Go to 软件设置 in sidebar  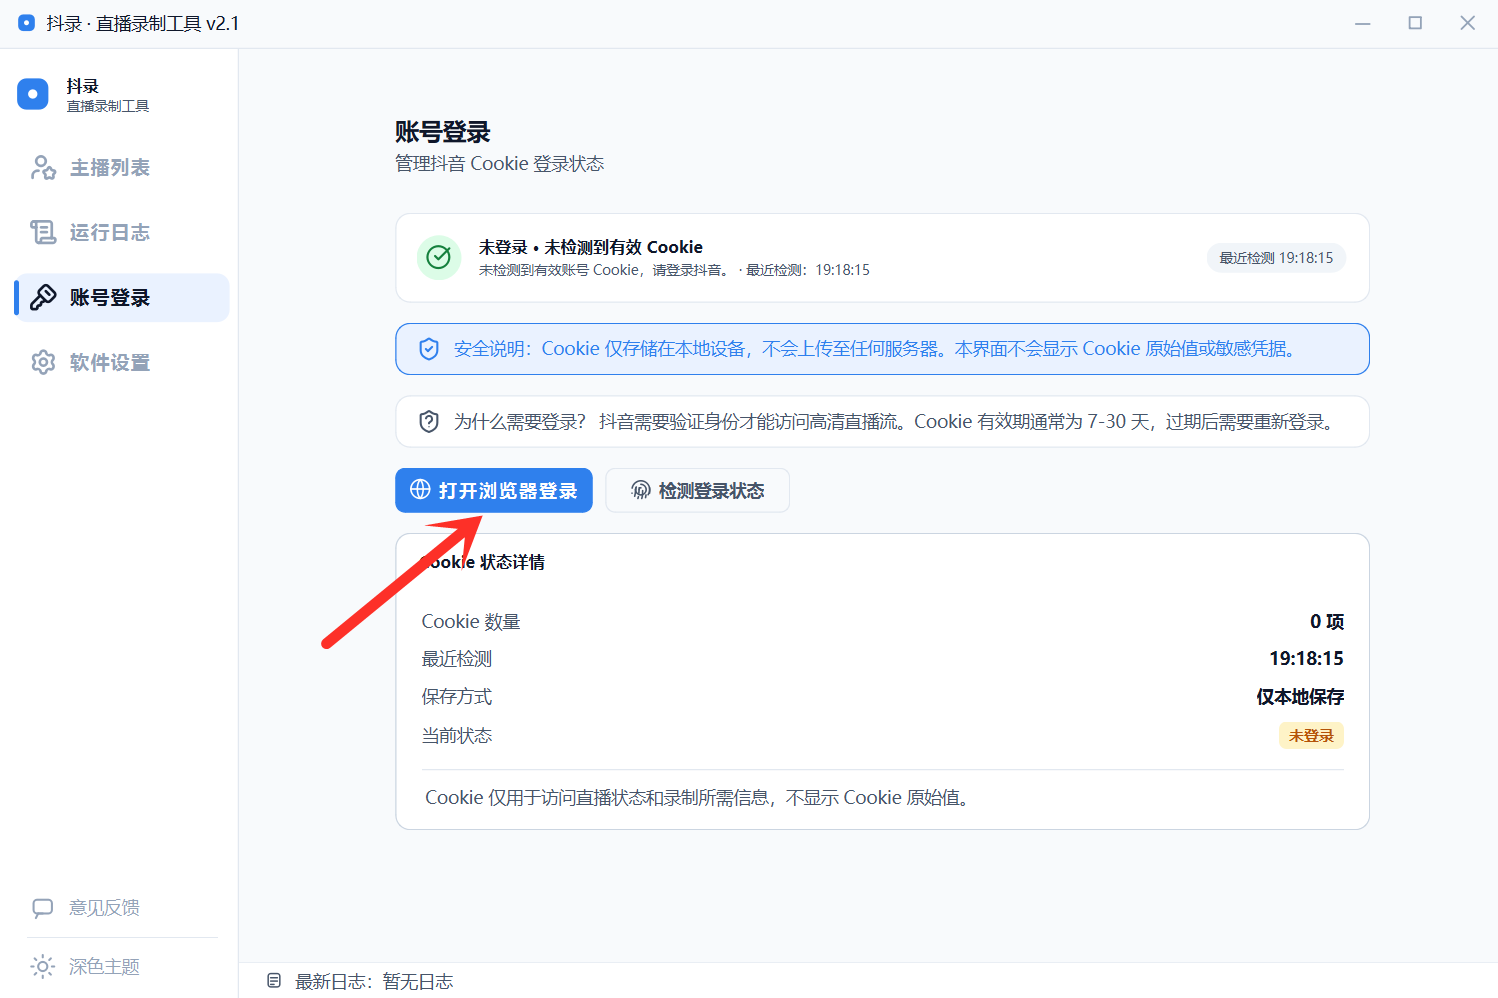click(x=122, y=363)
